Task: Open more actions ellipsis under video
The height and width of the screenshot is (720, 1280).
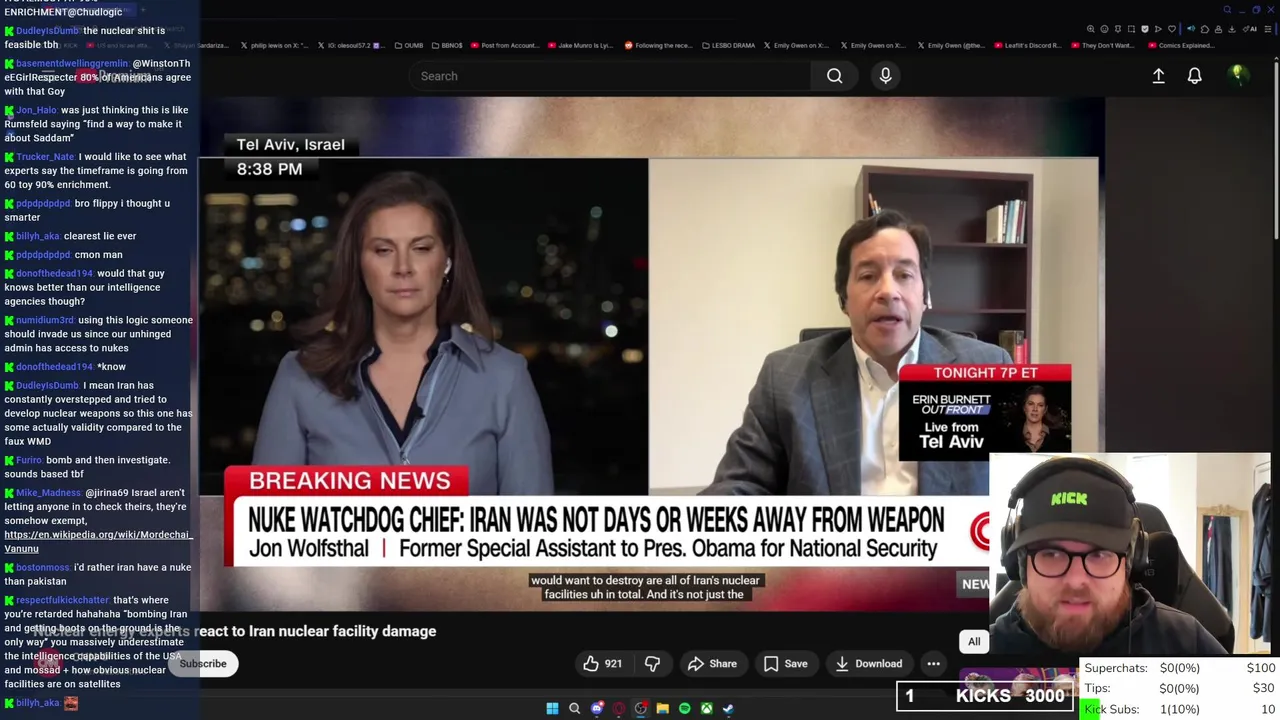Action: point(933,663)
